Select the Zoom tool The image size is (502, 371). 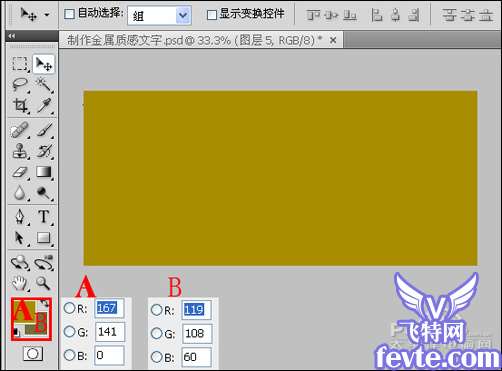(x=44, y=283)
